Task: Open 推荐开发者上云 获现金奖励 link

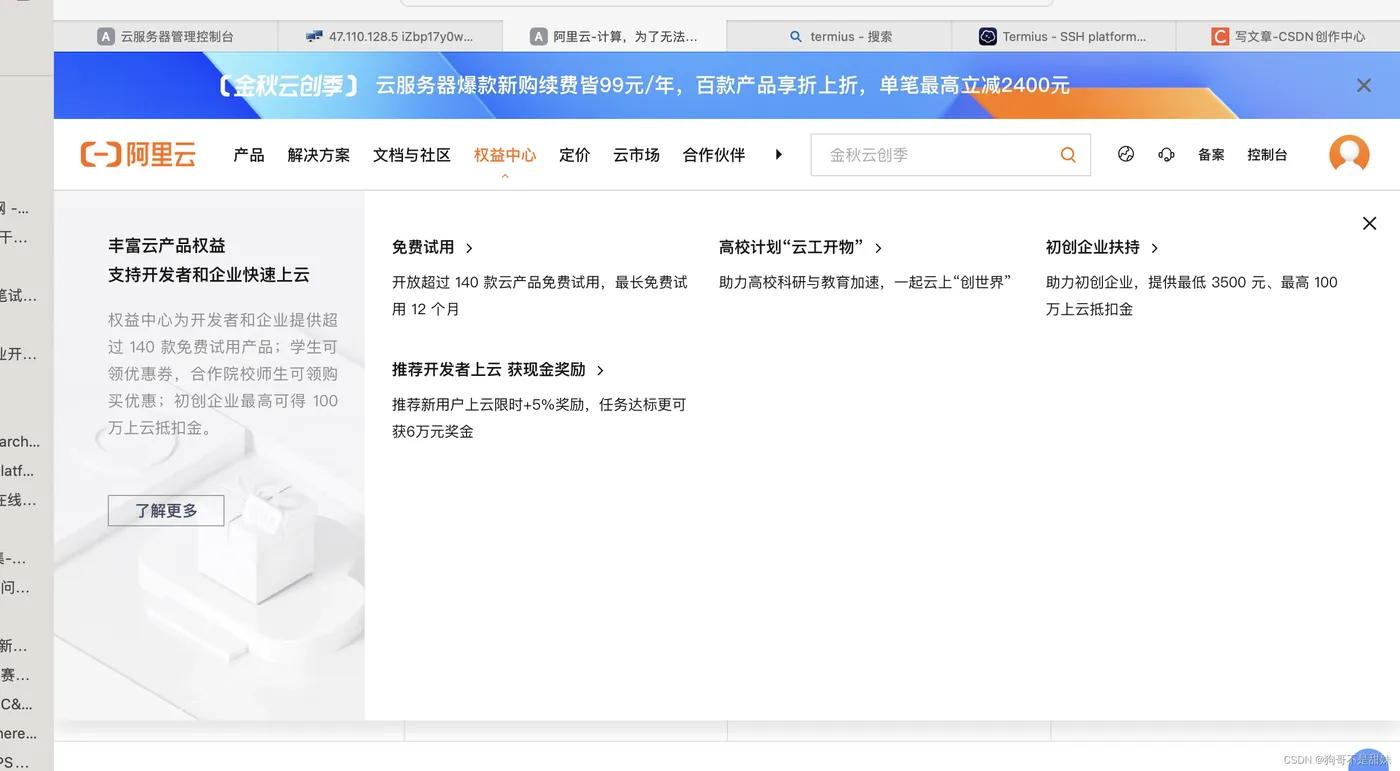Action: tap(499, 370)
